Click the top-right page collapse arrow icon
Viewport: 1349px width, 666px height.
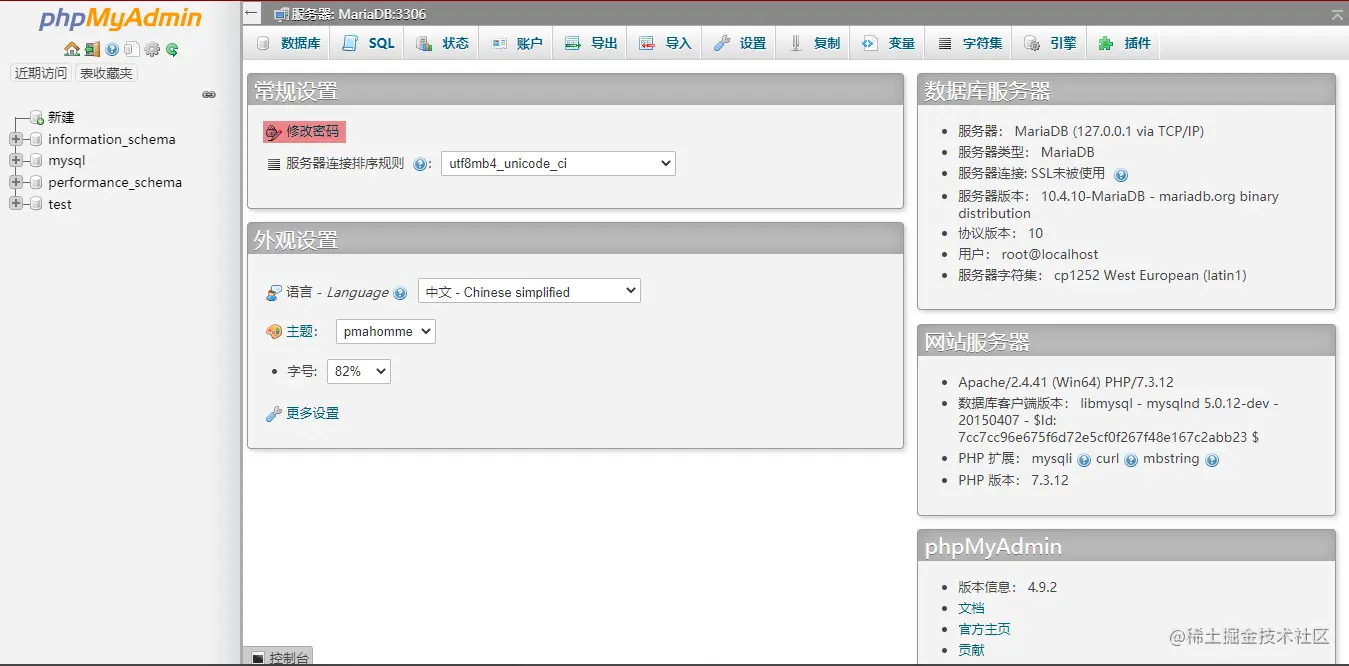[1337, 14]
